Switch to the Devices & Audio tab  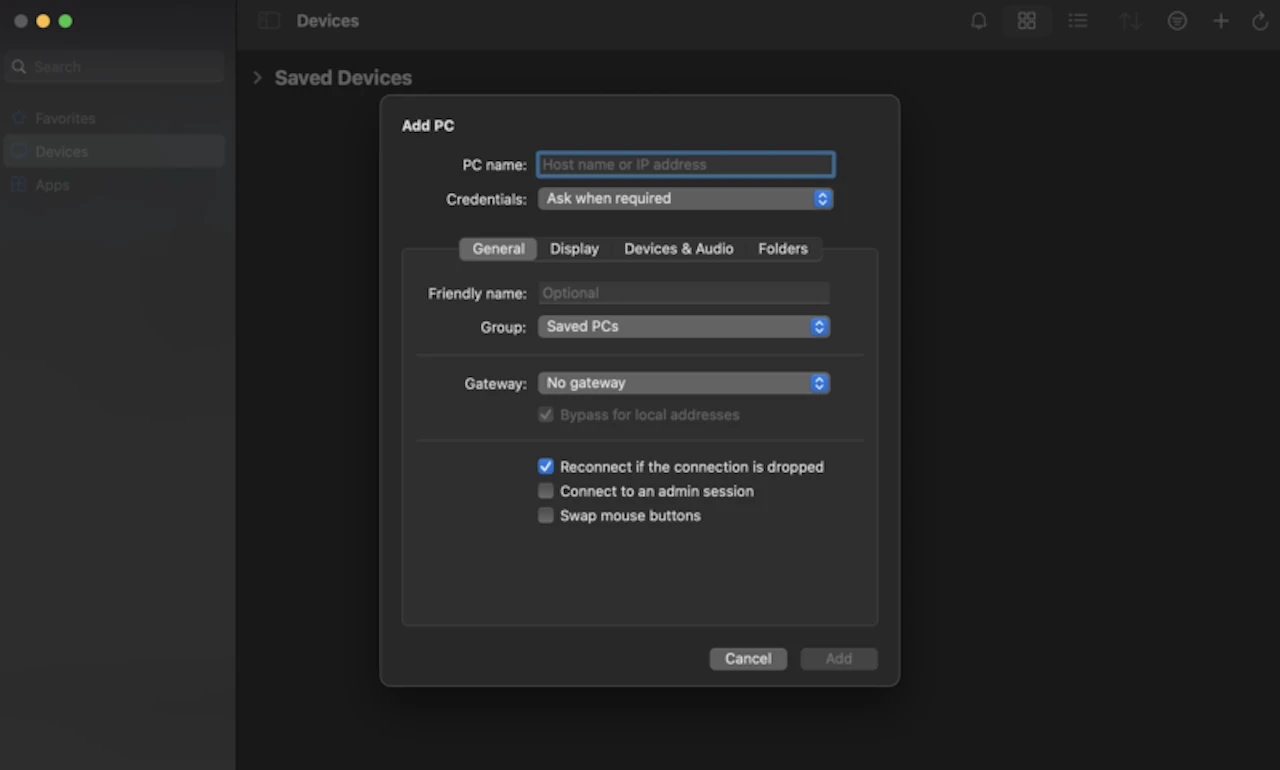(679, 249)
